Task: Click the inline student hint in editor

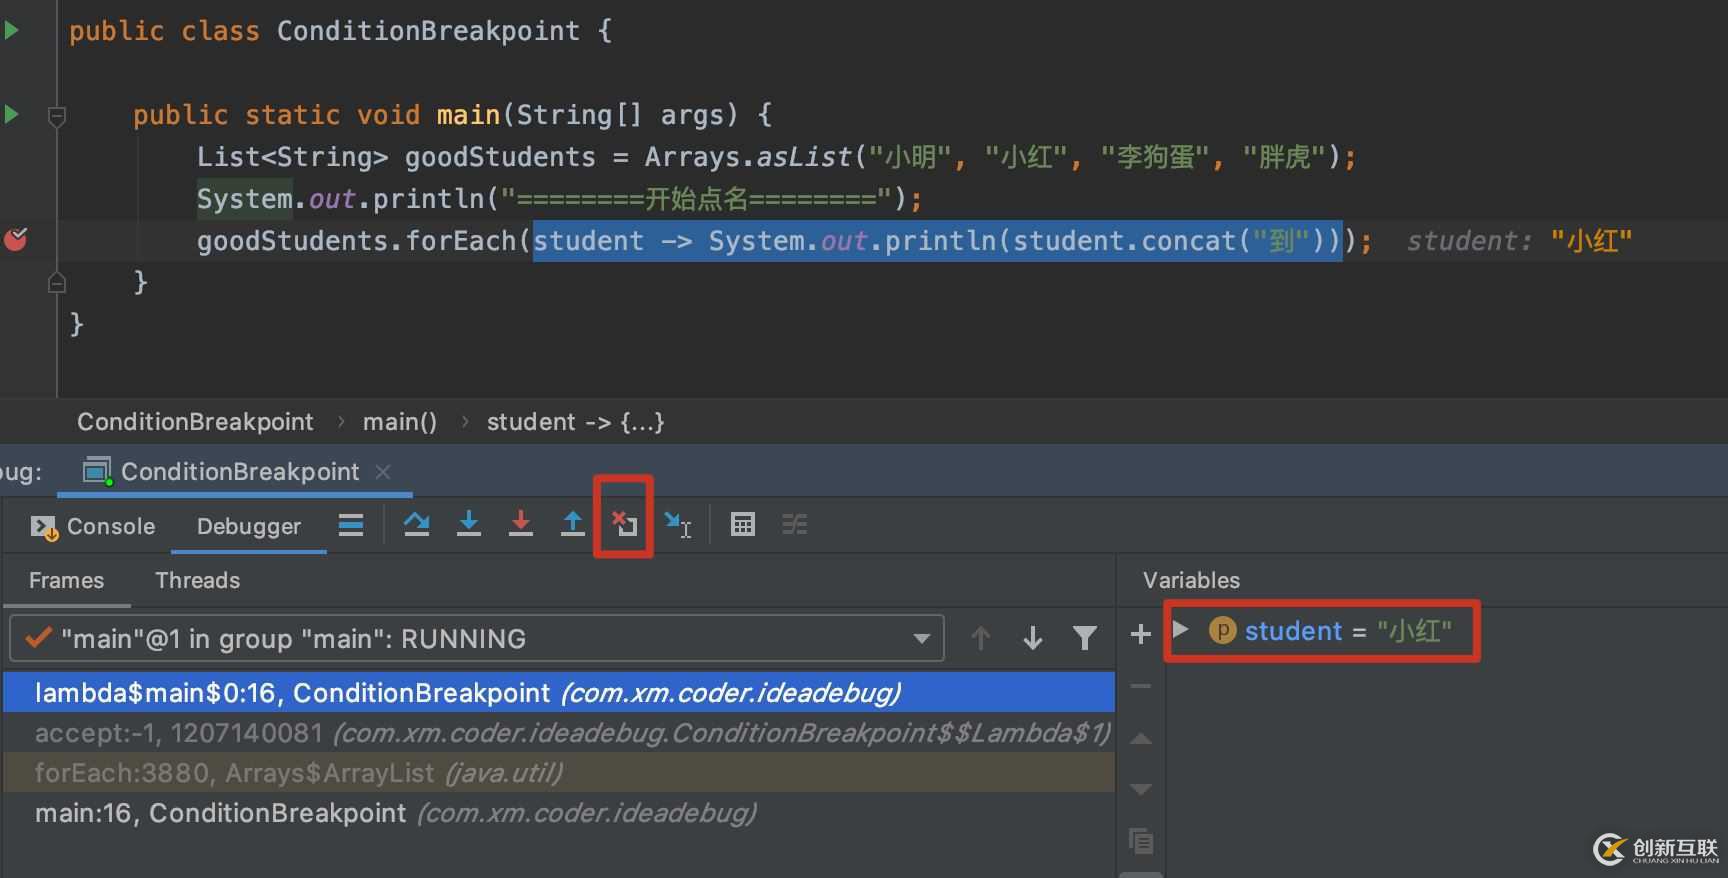Action: [x=1519, y=241]
